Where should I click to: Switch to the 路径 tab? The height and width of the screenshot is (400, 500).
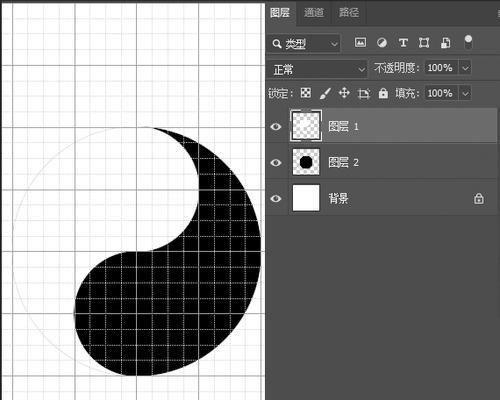[x=349, y=13]
